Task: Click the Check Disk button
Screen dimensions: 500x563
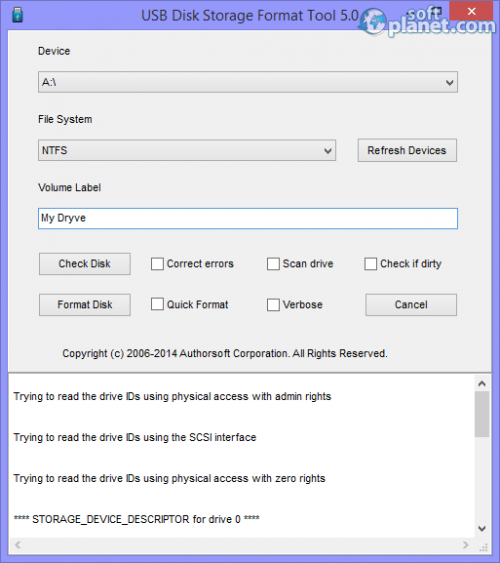Action: pos(85,264)
